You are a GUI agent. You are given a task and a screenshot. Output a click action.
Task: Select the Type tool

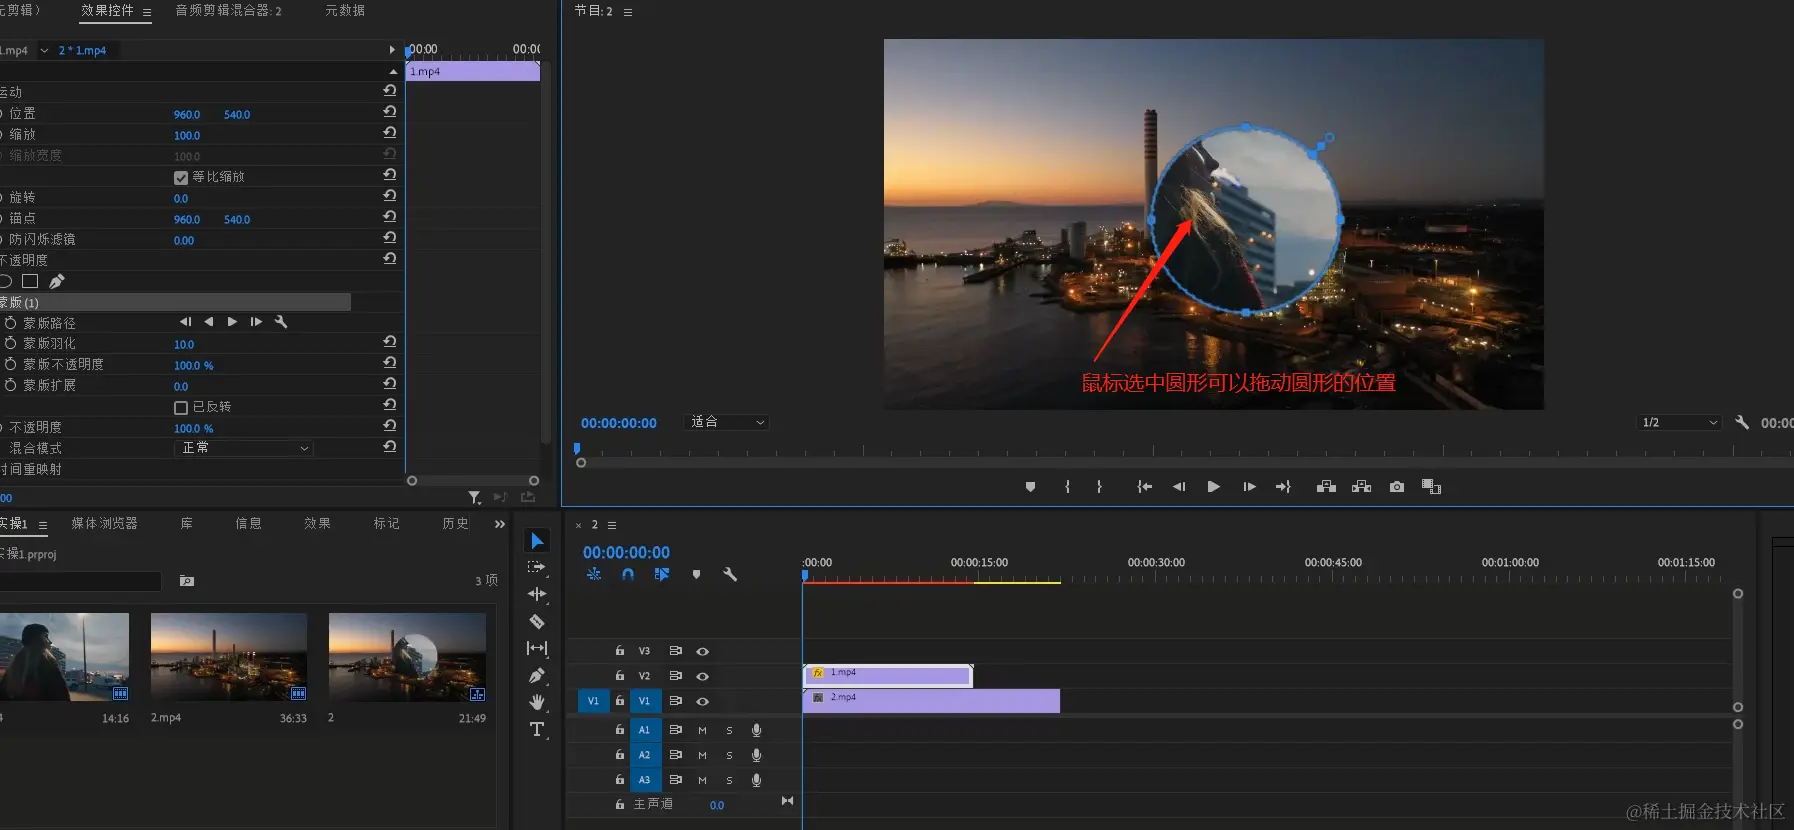[x=537, y=729]
